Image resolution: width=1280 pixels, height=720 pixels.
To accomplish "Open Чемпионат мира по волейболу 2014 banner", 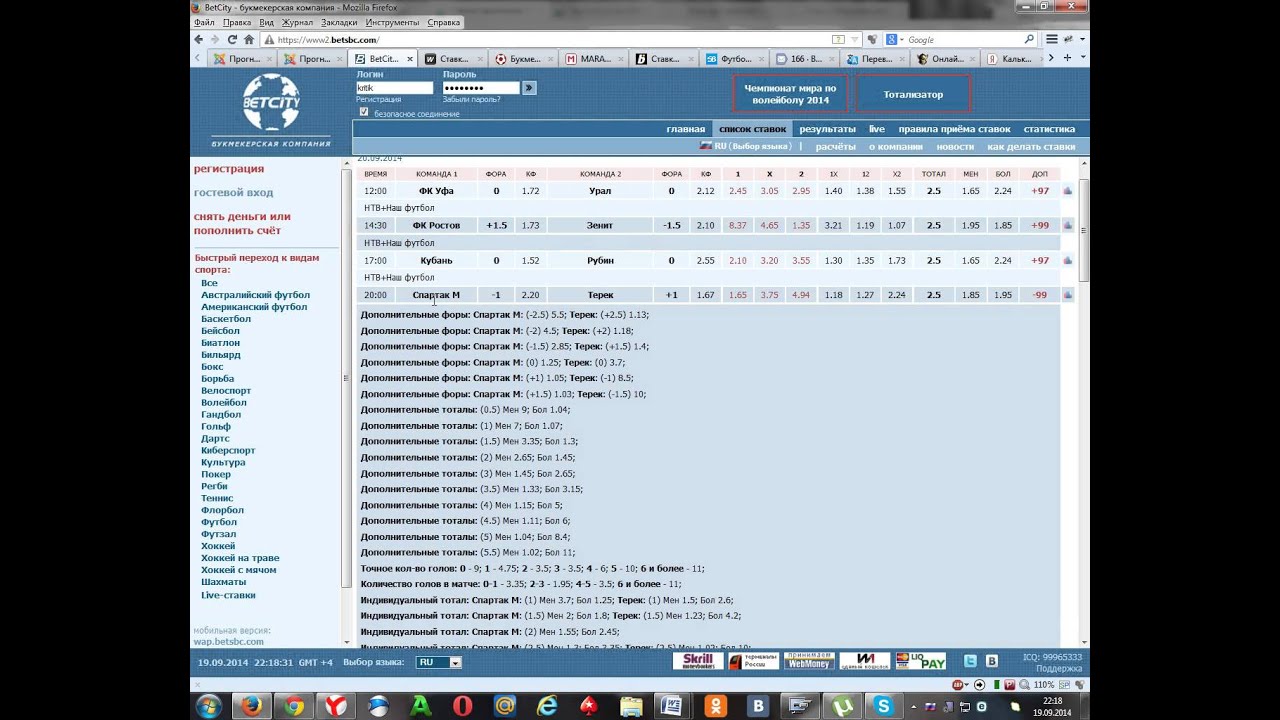I will (x=790, y=94).
